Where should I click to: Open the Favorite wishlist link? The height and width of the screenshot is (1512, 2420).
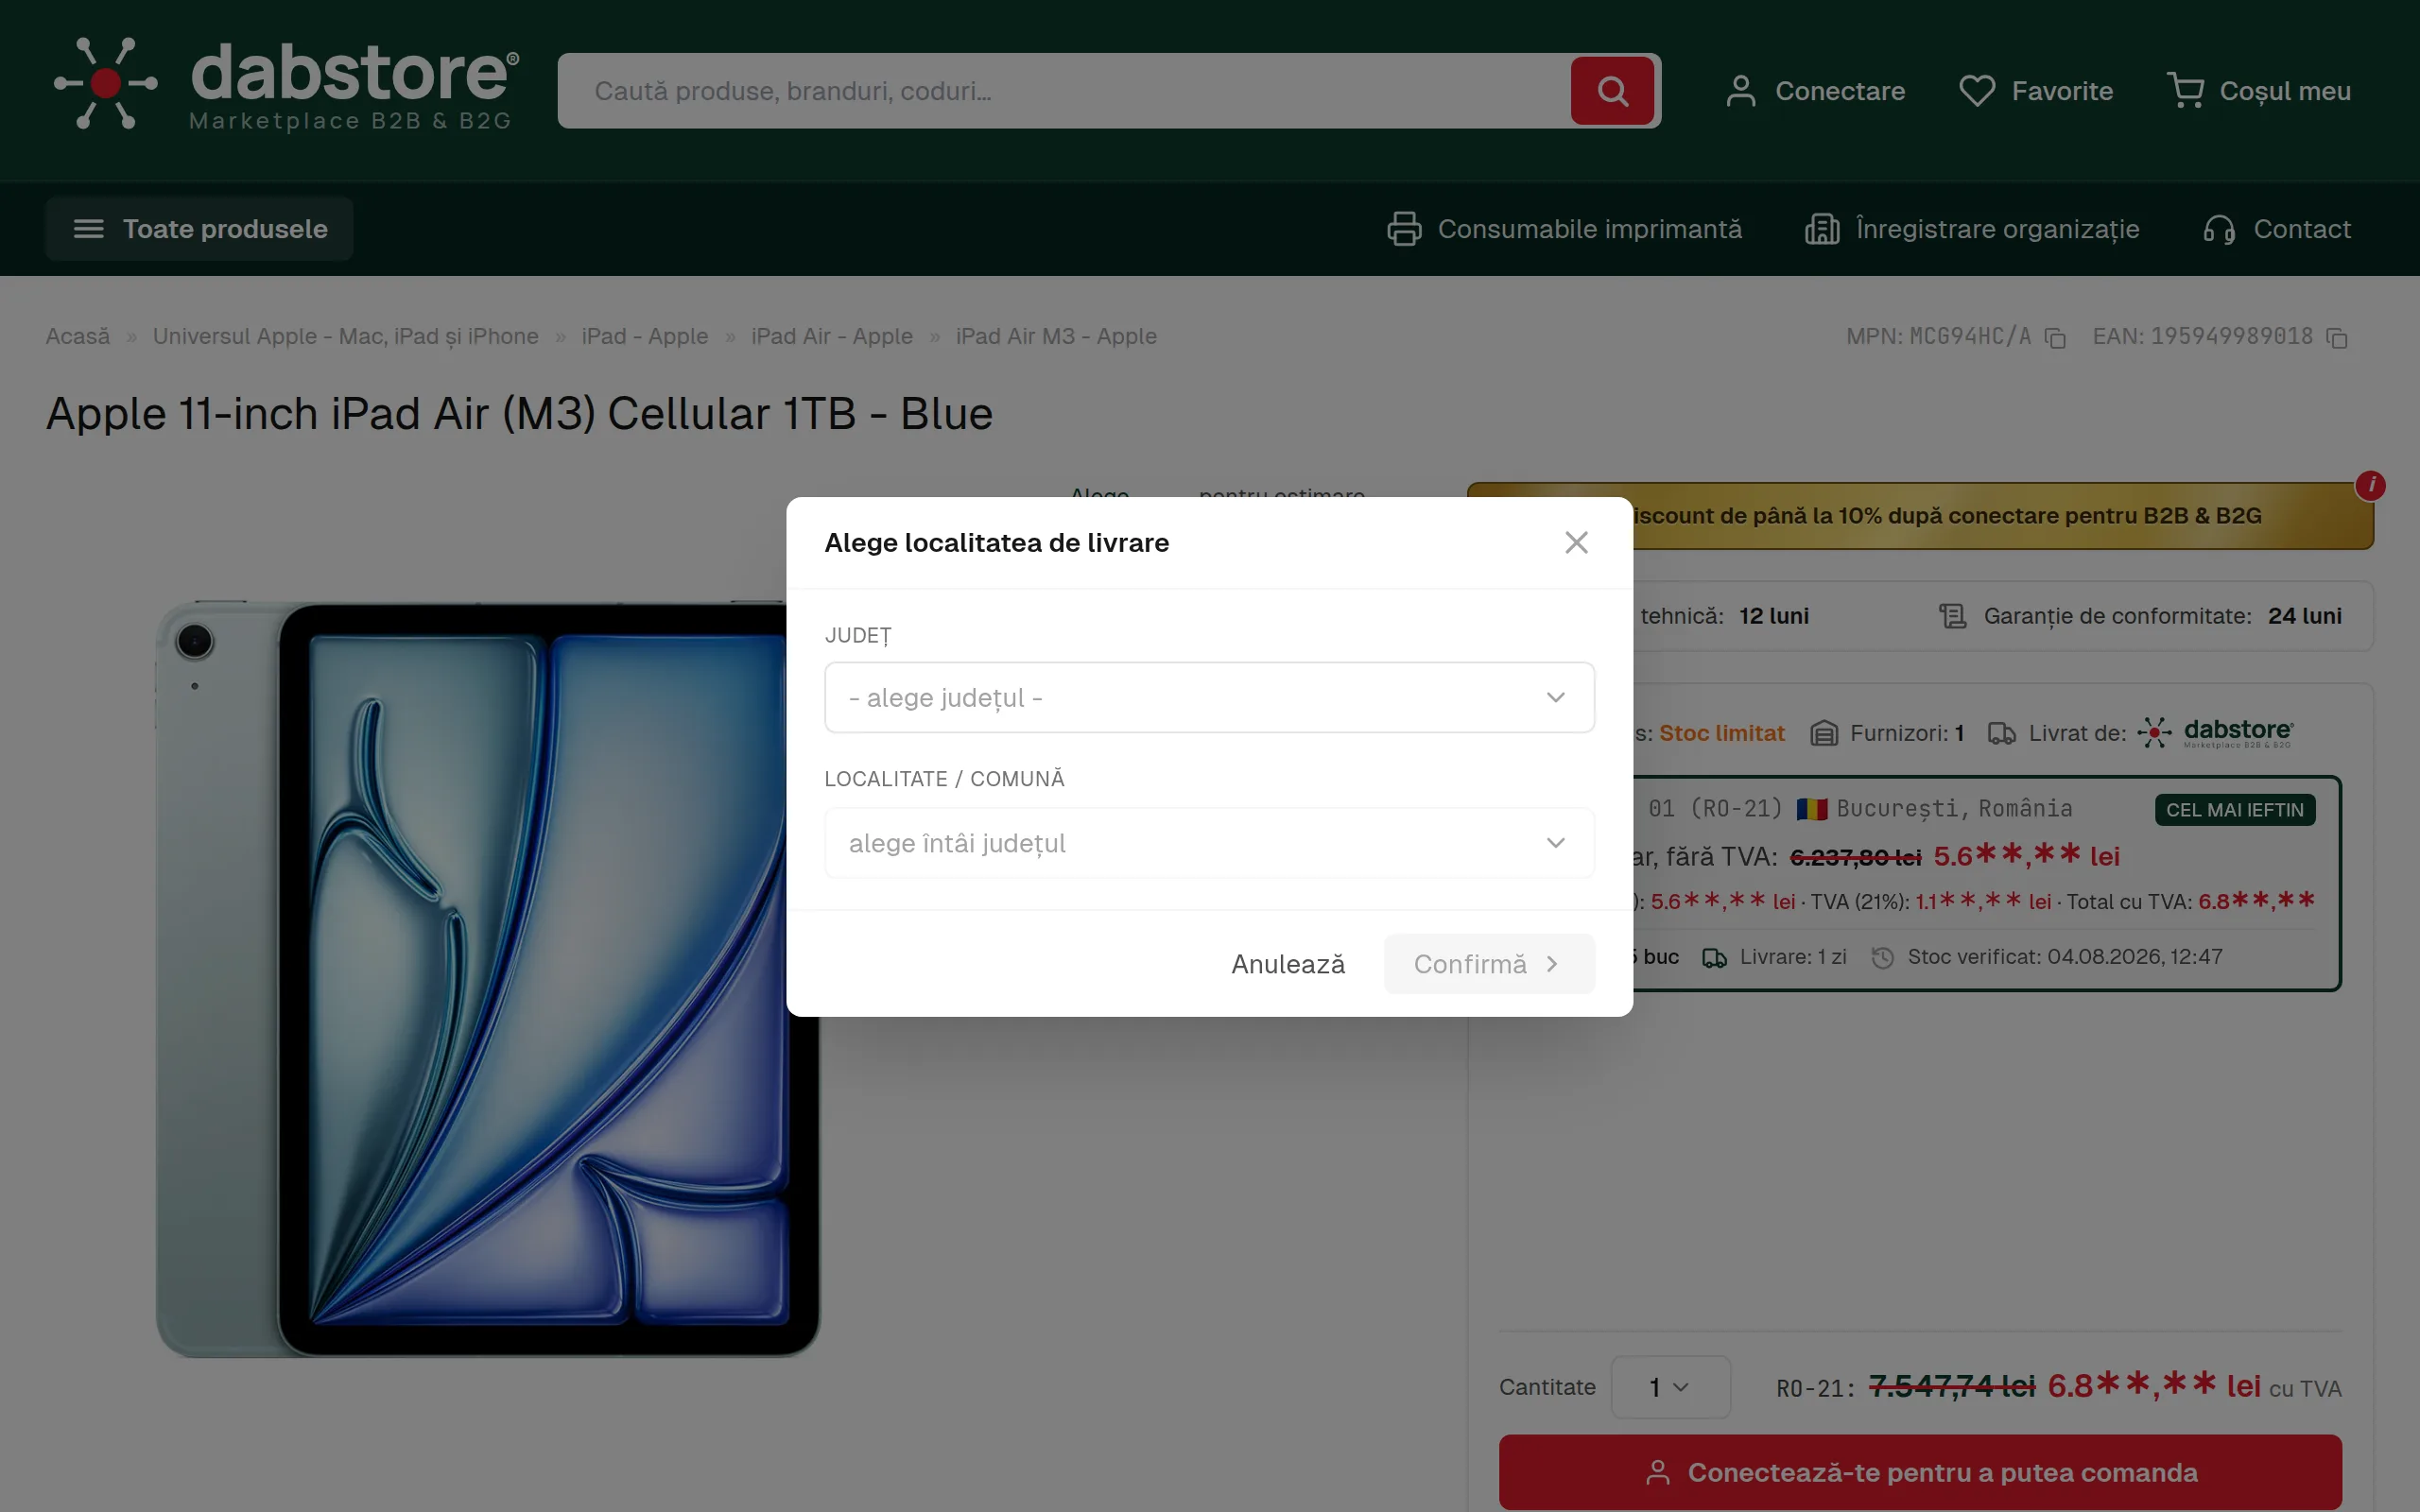pos(2036,91)
